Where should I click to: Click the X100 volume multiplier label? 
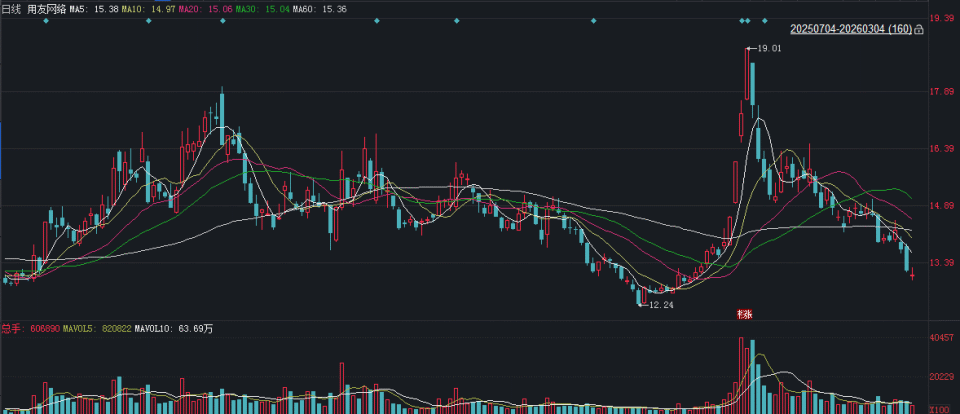click(x=940, y=410)
